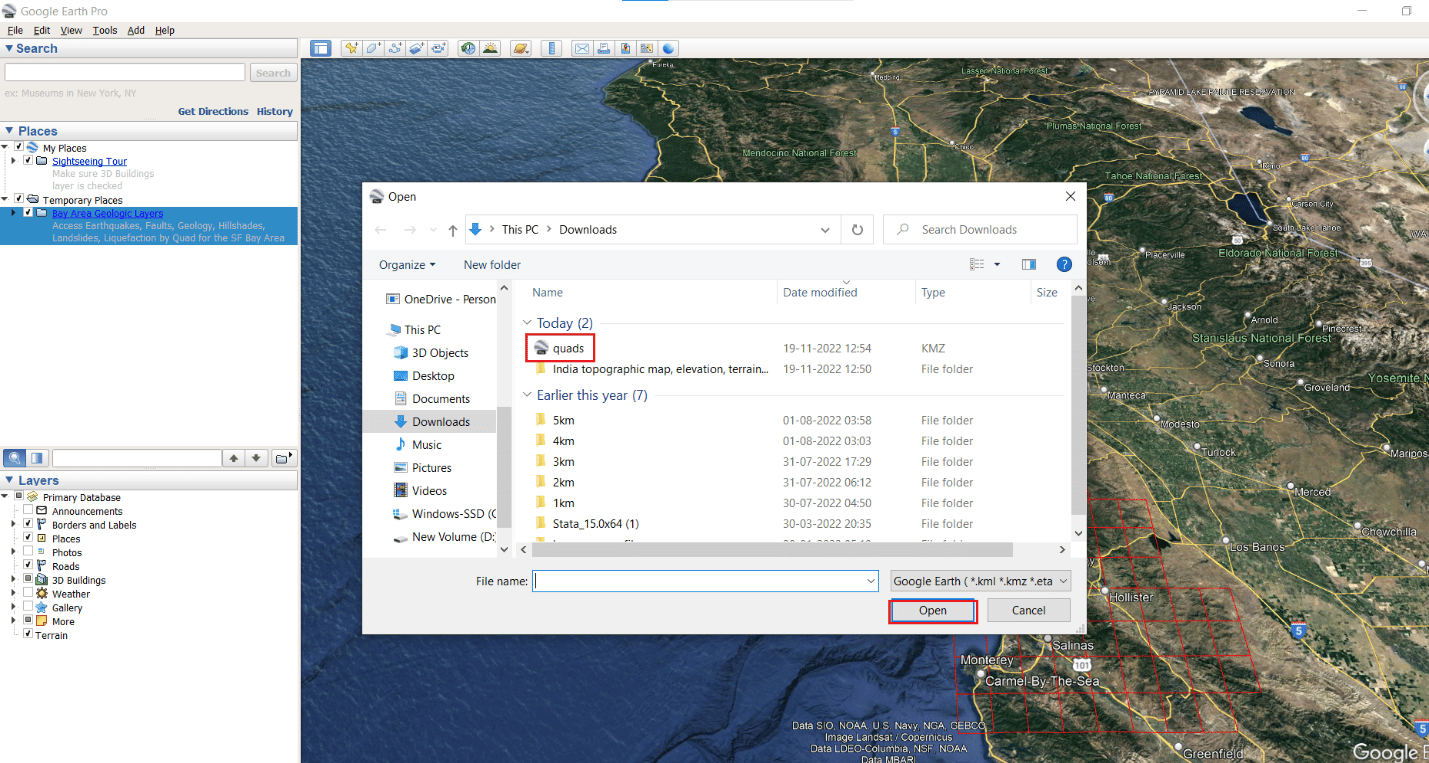Expand the Sightseeing Tour tree node
1429x763 pixels.
coord(14,160)
